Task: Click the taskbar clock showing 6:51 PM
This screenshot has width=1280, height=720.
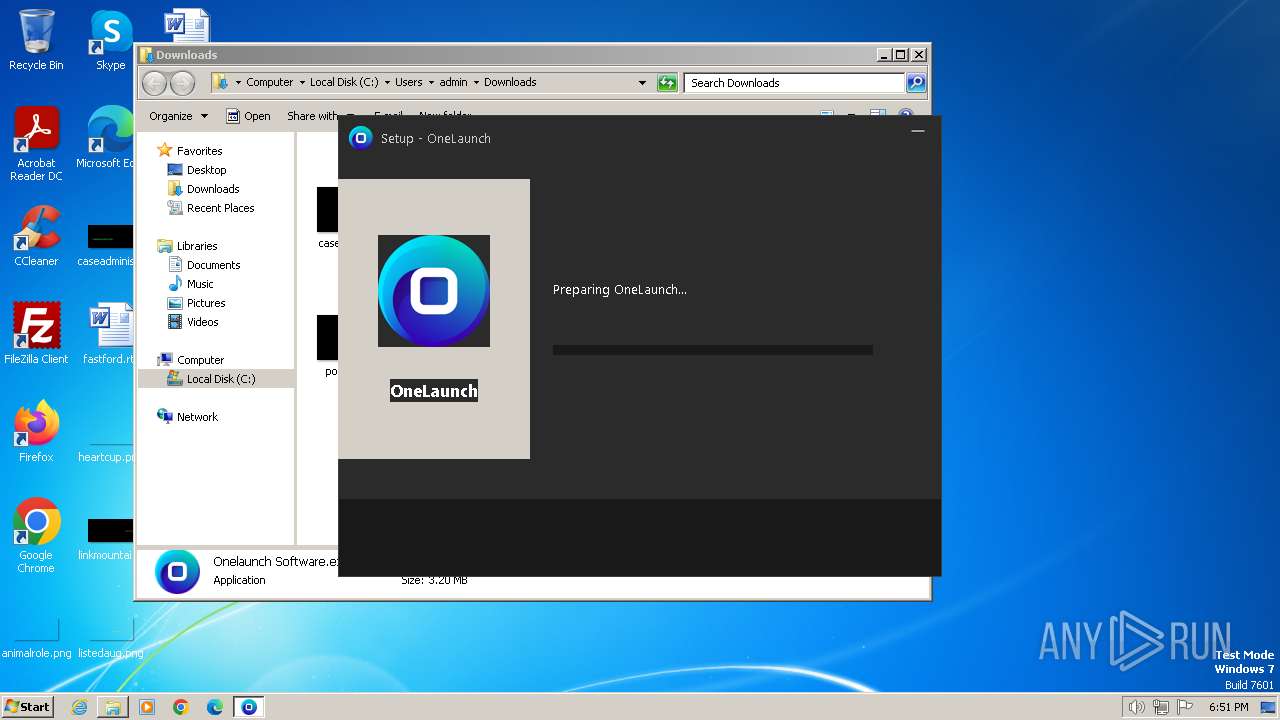Action: pyautogui.click(x=1229, y=707)
